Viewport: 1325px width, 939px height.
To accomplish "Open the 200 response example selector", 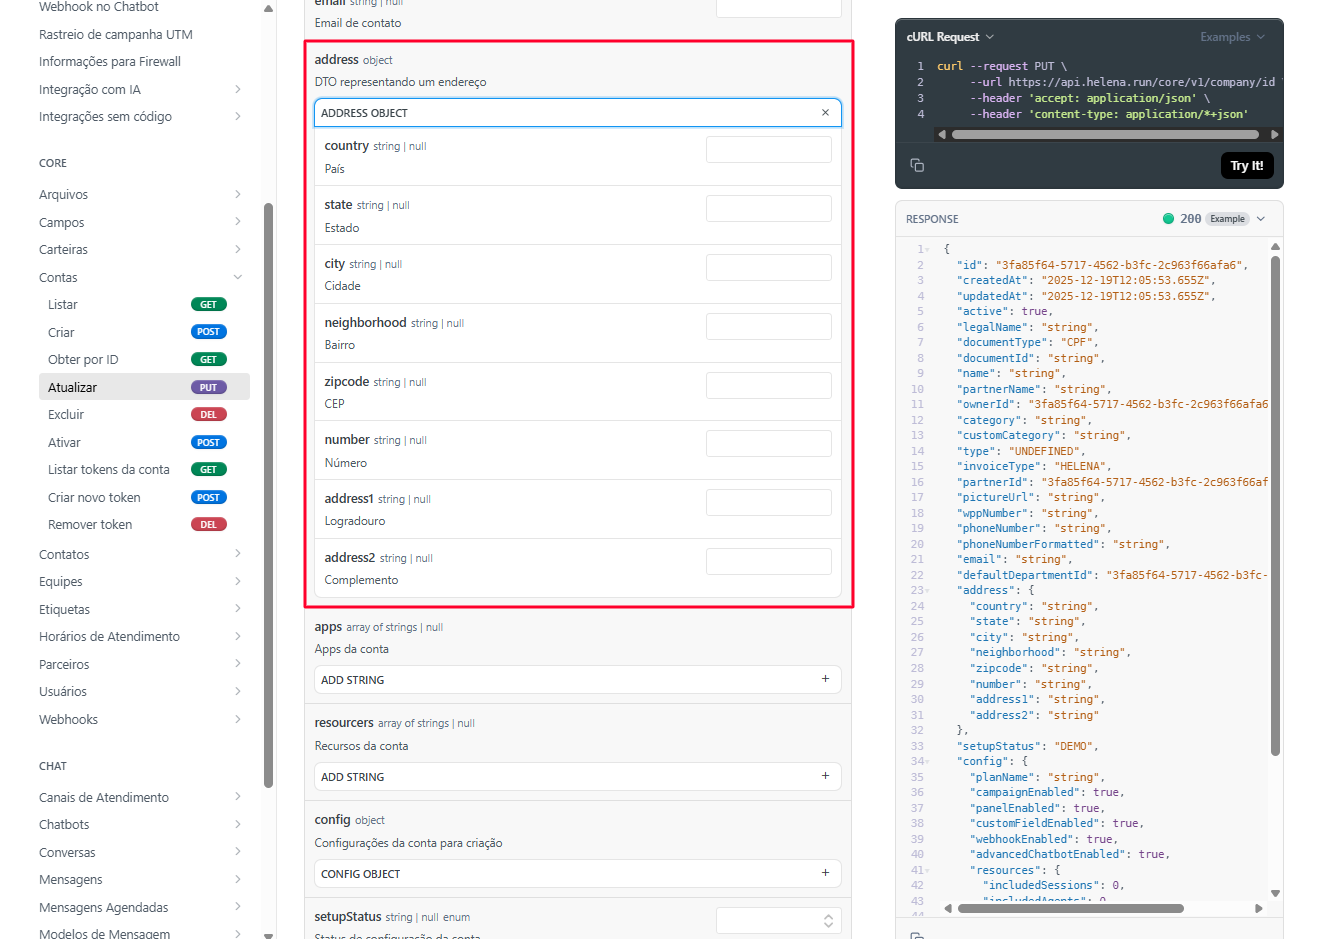I will click(1214, 219).
